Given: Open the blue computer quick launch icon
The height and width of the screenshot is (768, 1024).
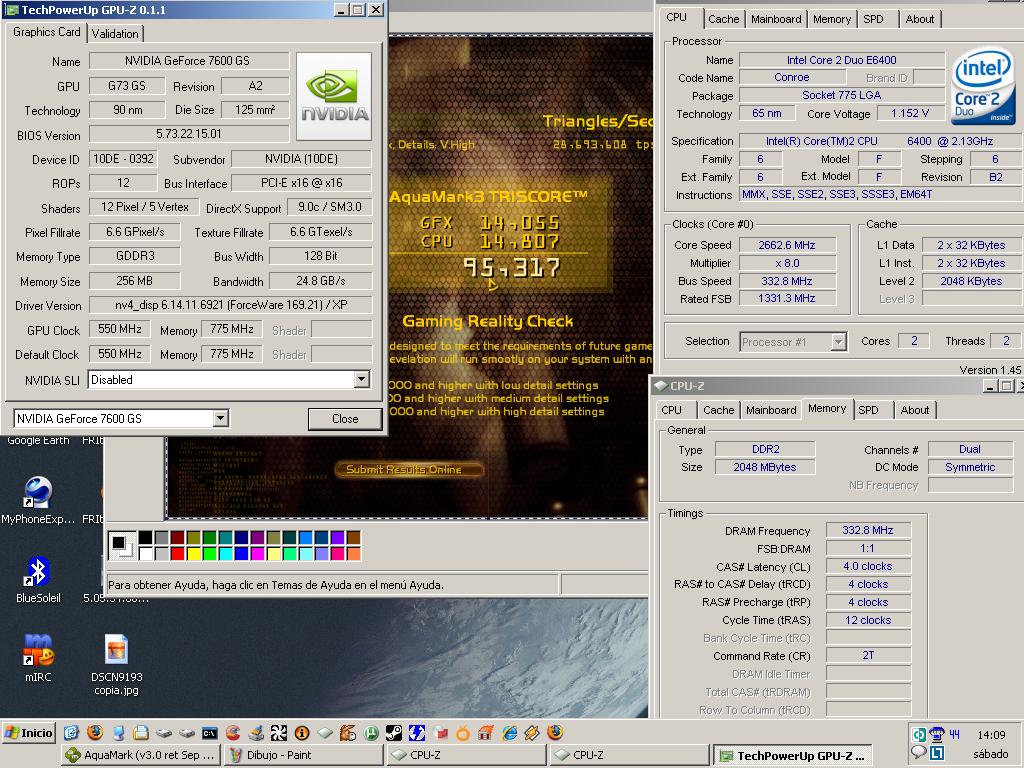Looking at the screenshot, I should (x=118, y=733).
